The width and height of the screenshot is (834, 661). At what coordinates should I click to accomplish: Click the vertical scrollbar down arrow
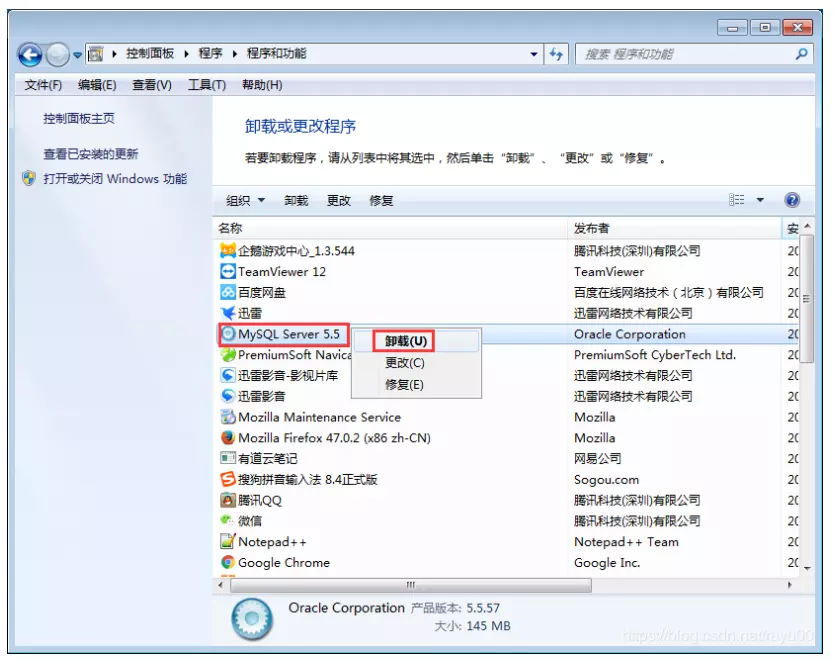coord(807,568)
